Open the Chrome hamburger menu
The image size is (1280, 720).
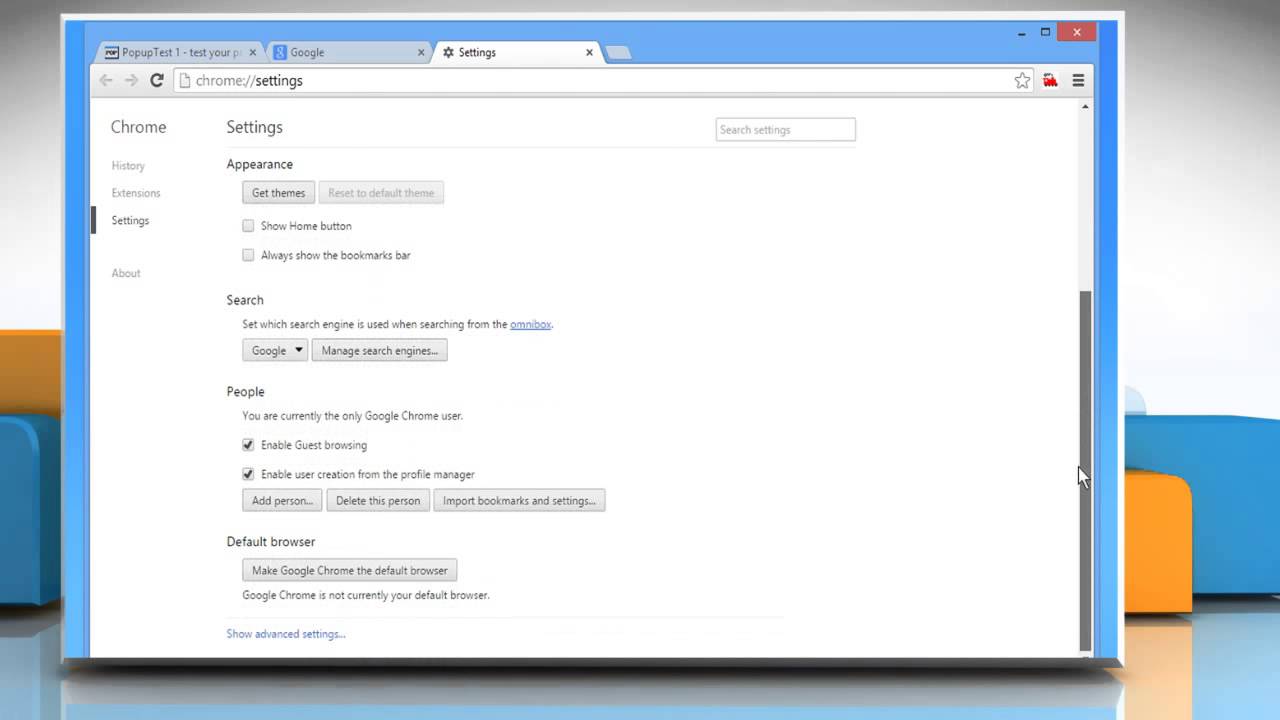pos(1078,81)
